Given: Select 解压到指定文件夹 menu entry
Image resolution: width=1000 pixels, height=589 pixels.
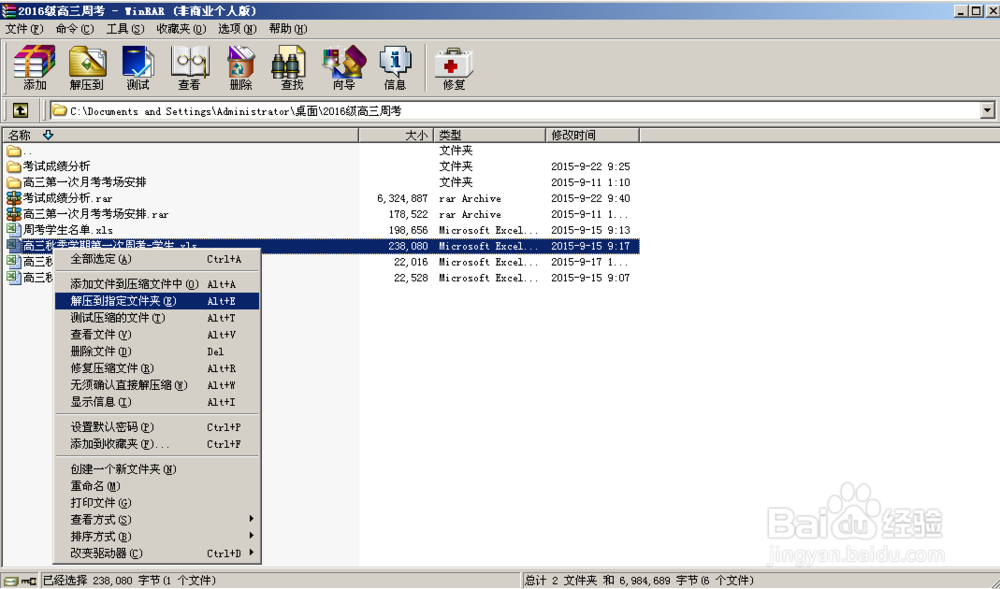Looking at the screenshot, I should (x=157, y=301).
